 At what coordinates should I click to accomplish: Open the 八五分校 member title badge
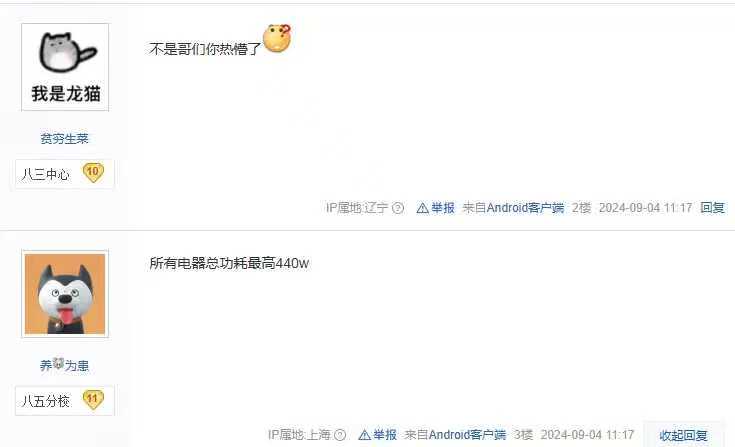point(45,401)
